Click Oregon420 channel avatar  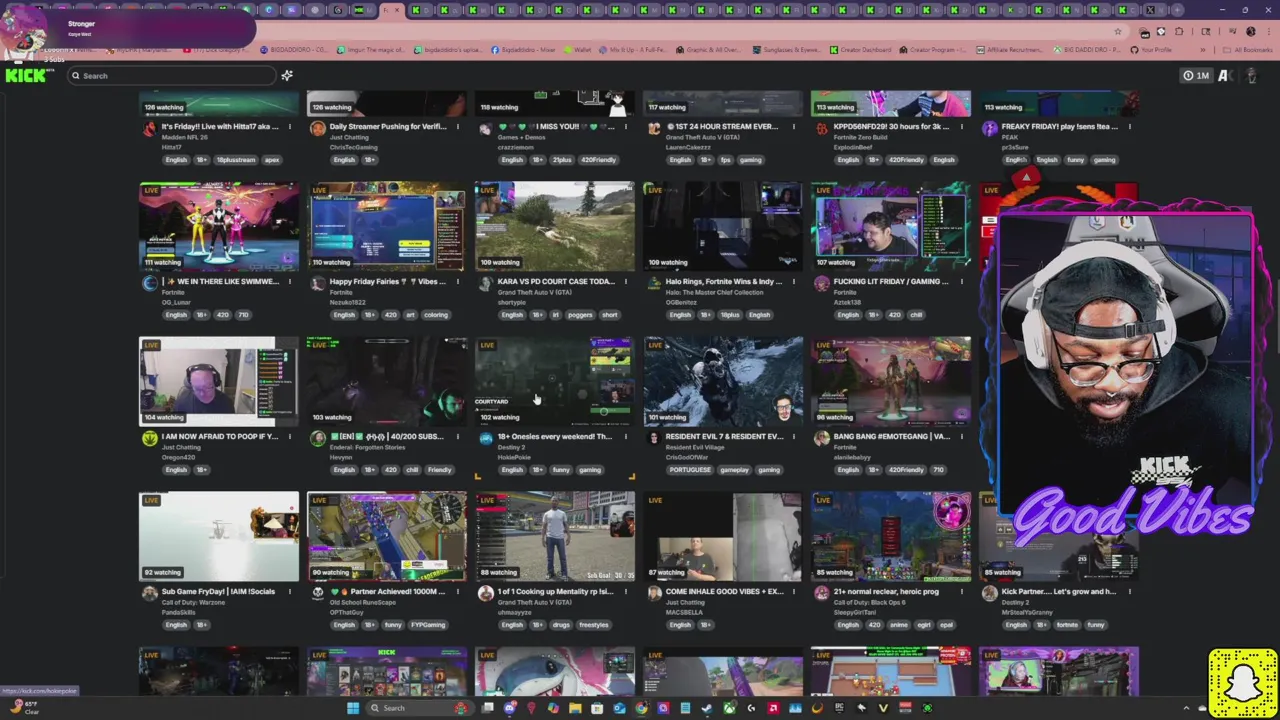coord(149,438)
